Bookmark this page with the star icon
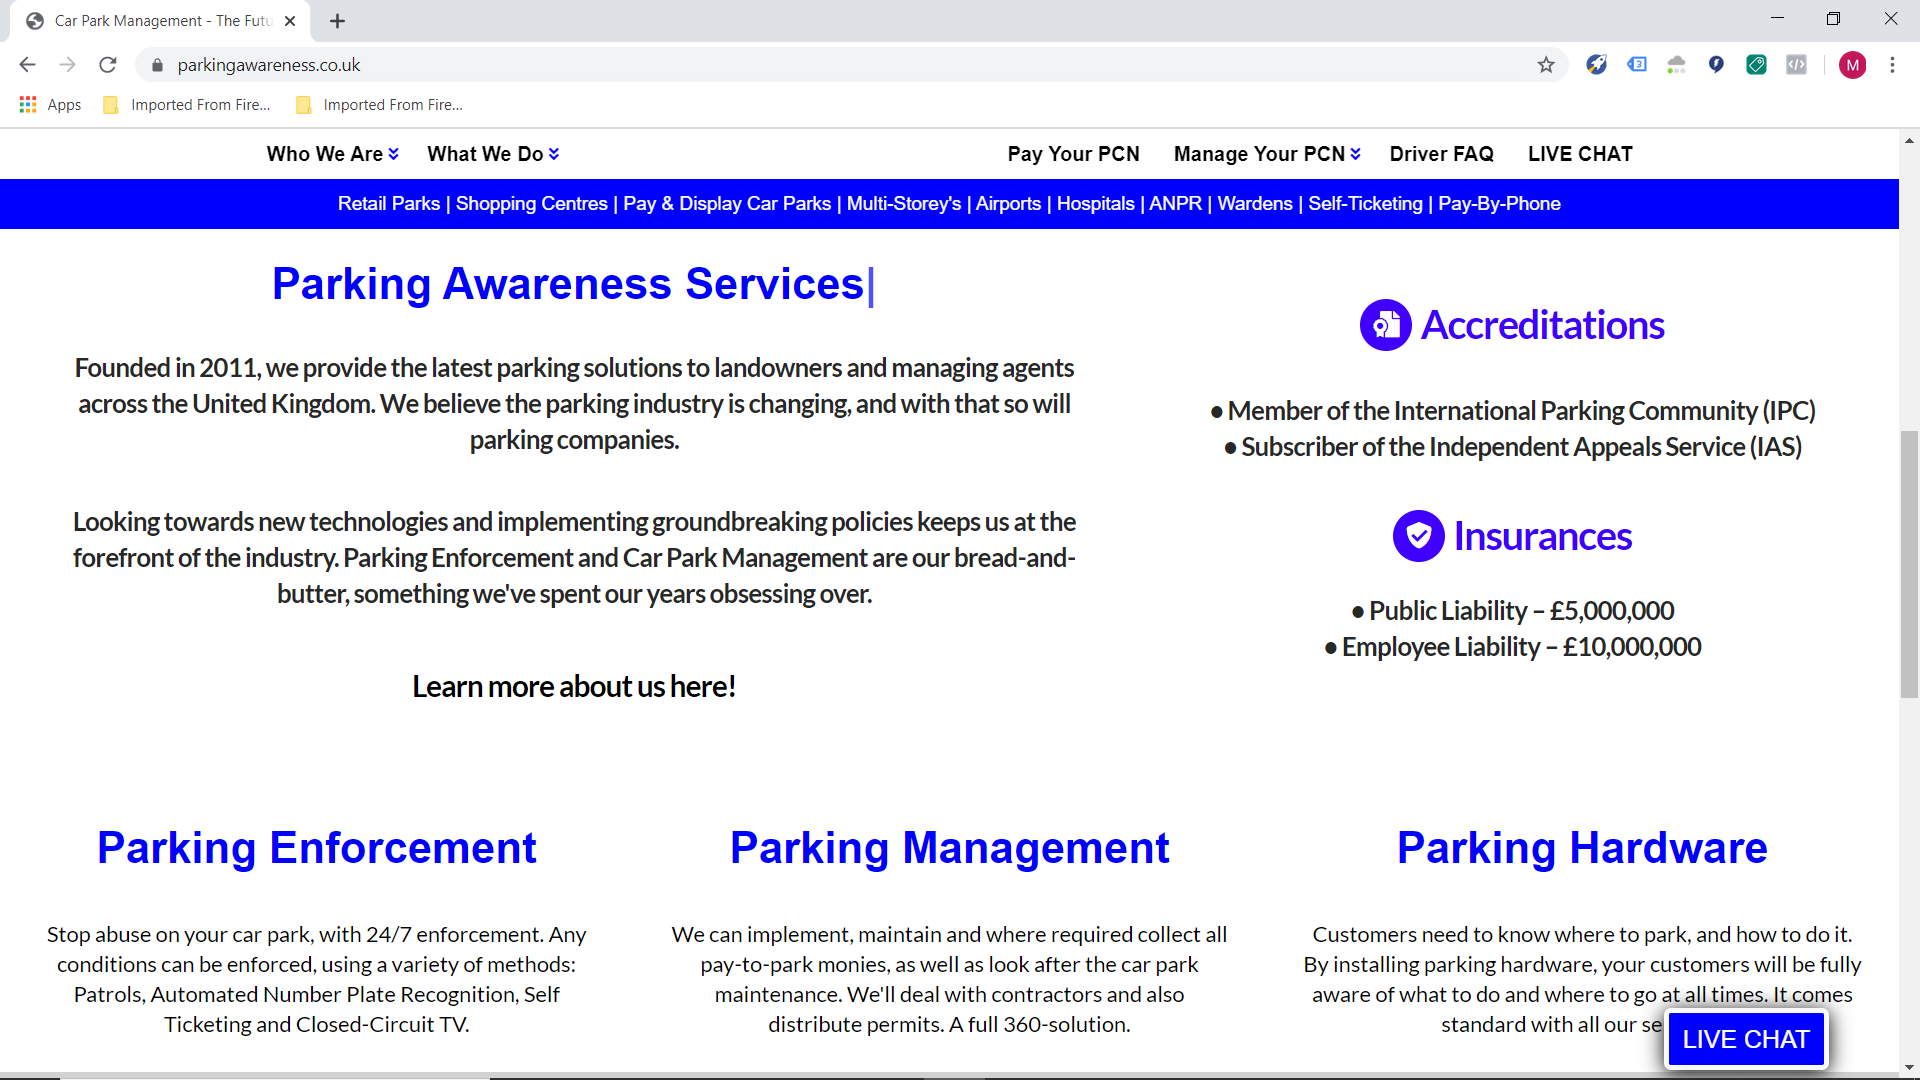The height and width of the screenshot is (1080, 1920). pyautogui.click(x=1546, y=65)
